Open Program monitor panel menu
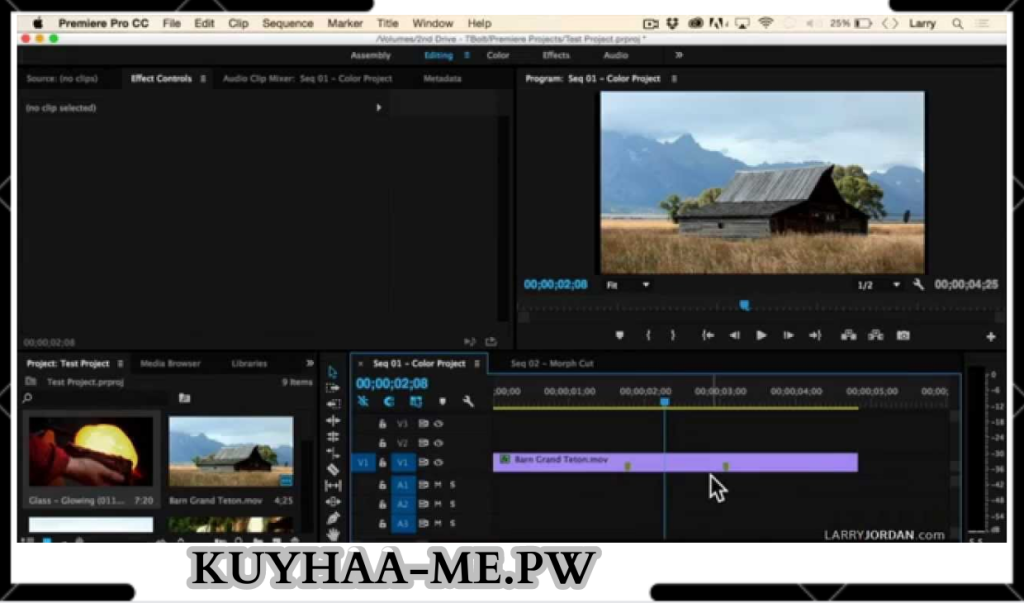Screen dimensions: 1024x603 tap(674, 78)
